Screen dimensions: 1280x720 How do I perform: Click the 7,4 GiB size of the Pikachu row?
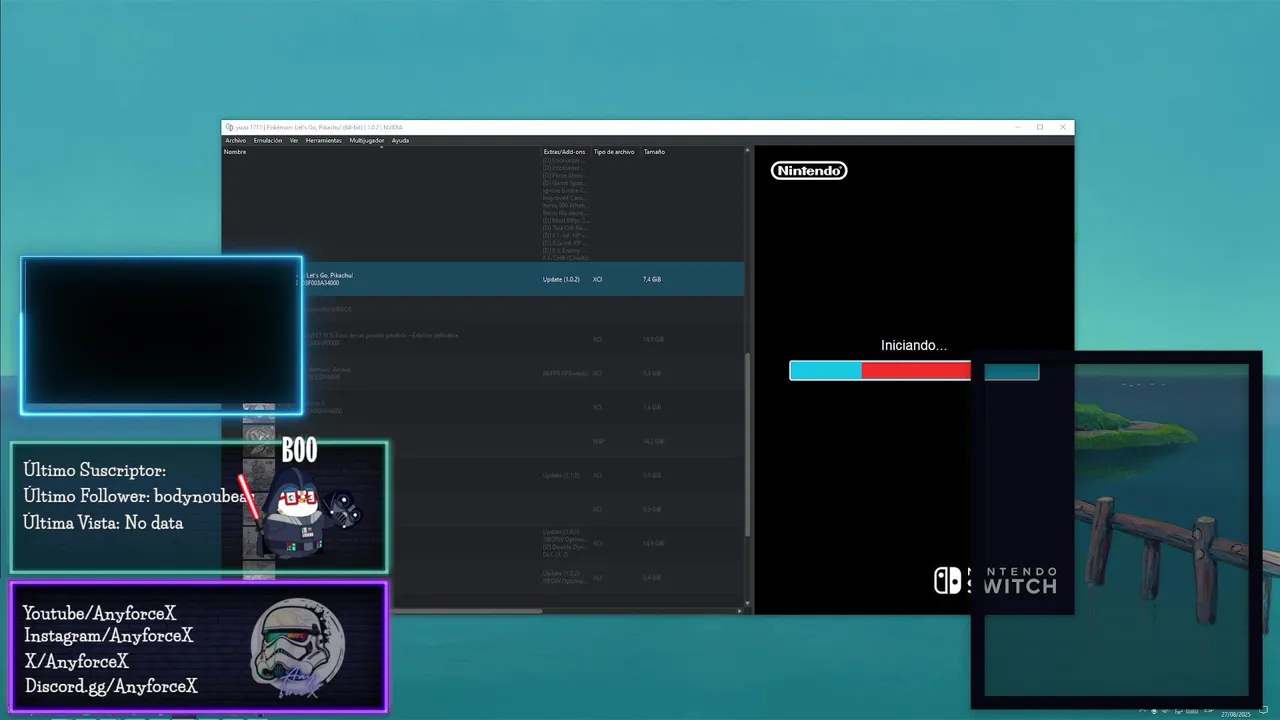(652, 279)
